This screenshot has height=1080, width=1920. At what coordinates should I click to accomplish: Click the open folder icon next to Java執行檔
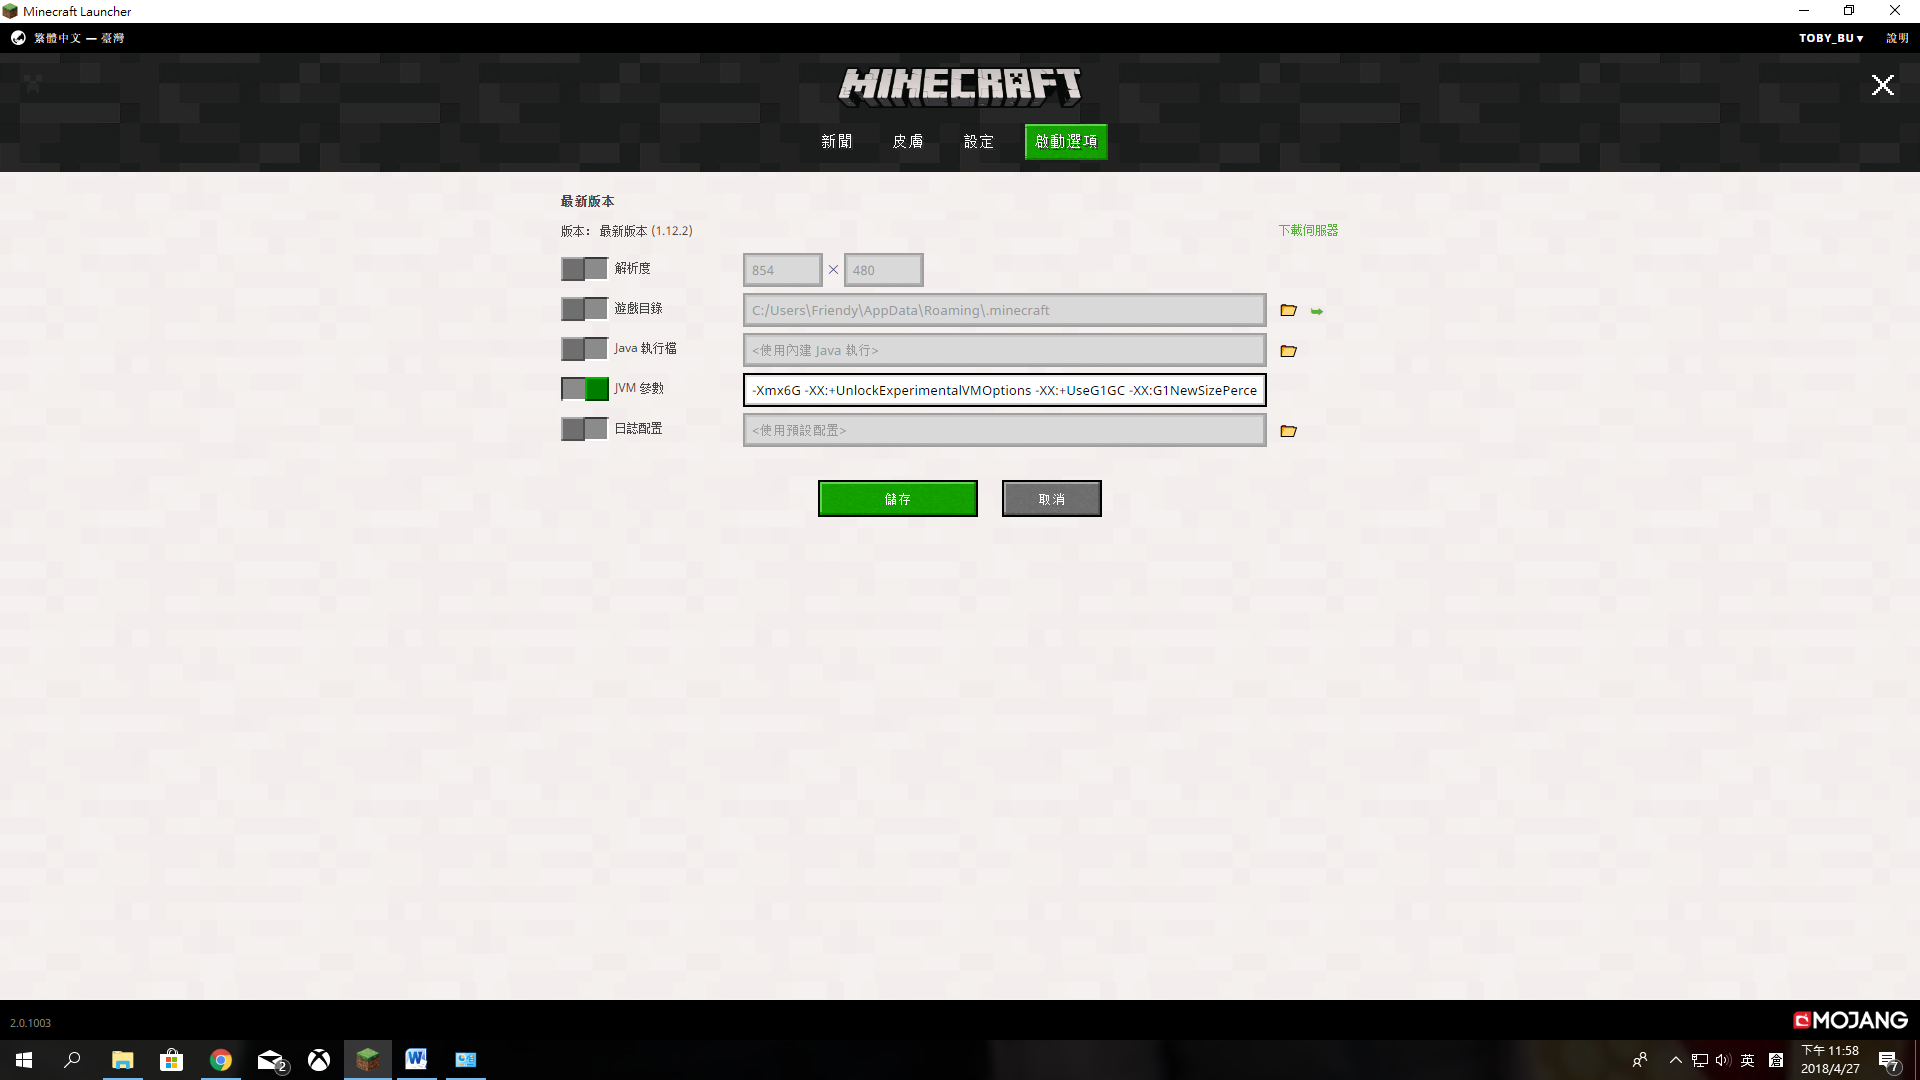pyautogui.click(x=1288, y=349)
